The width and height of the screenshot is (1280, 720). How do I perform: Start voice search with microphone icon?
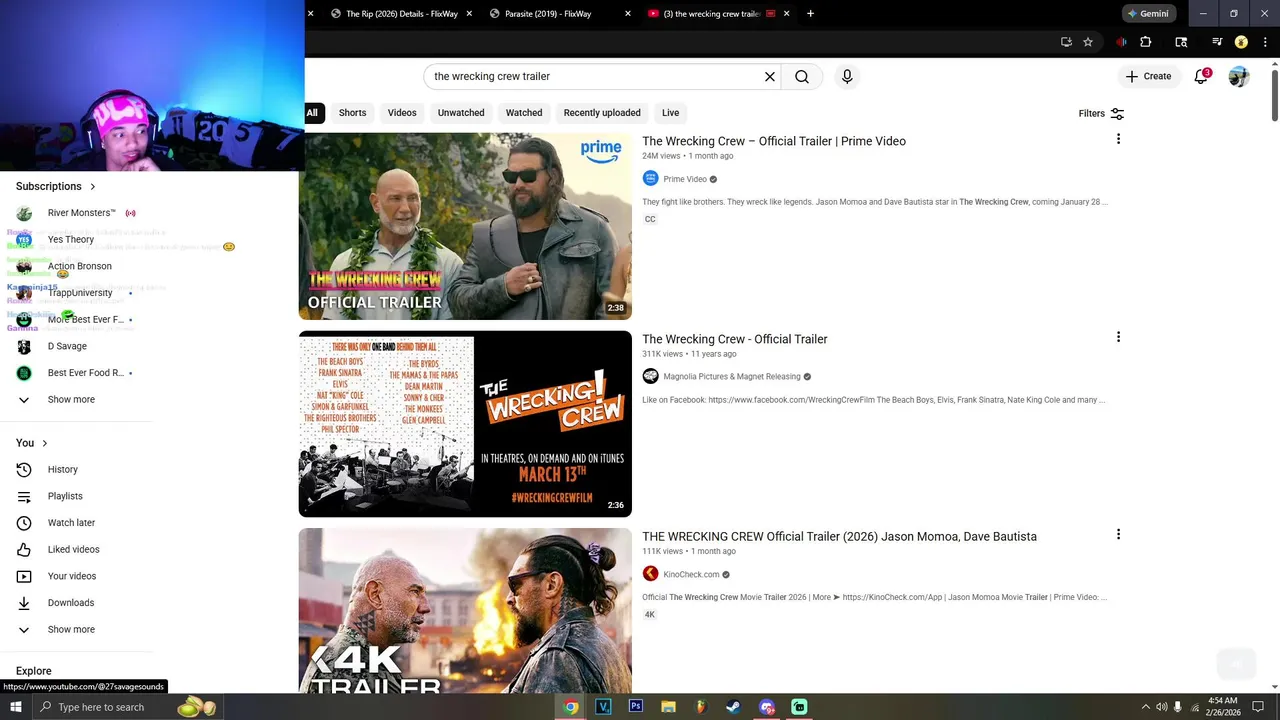847,76
